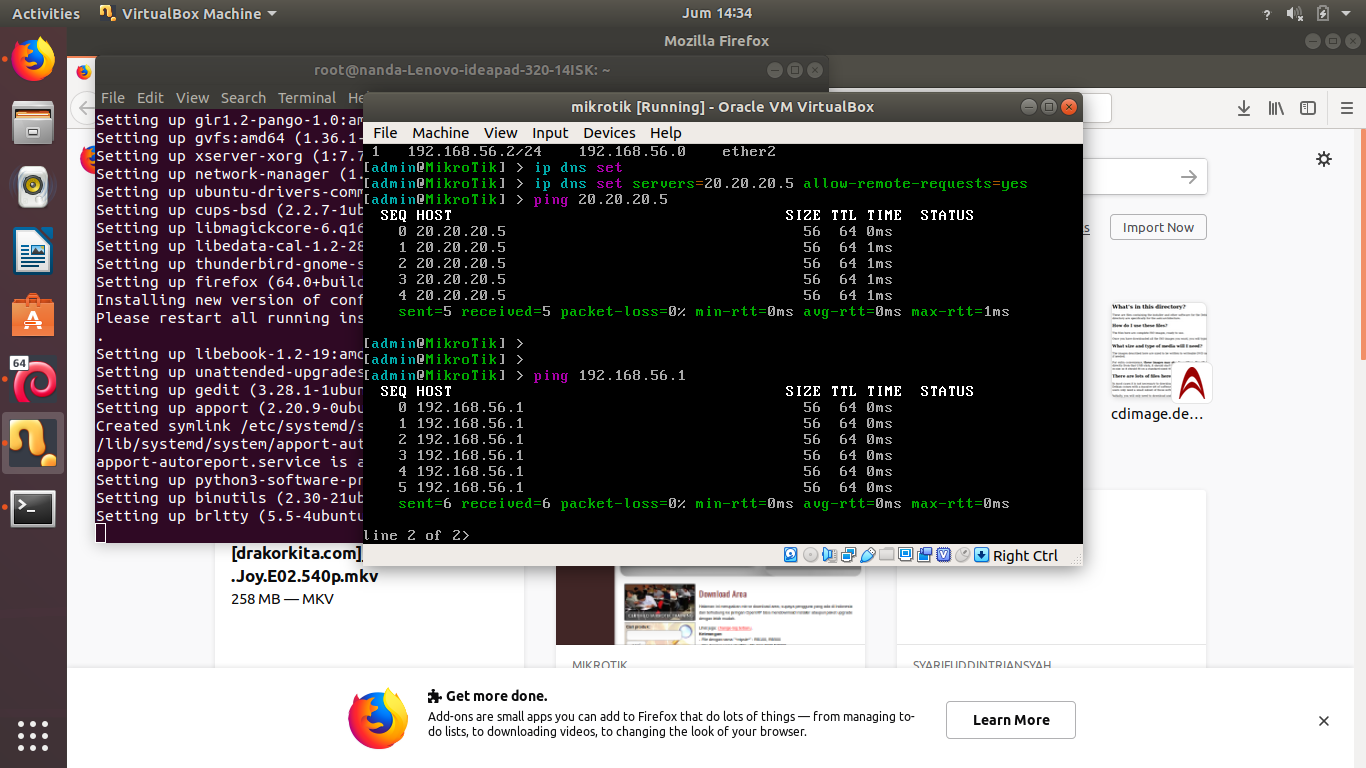Open the Terminal menu in the terminal window
The height and width of the screenshot is (768, 1366).
click(307, 98)
